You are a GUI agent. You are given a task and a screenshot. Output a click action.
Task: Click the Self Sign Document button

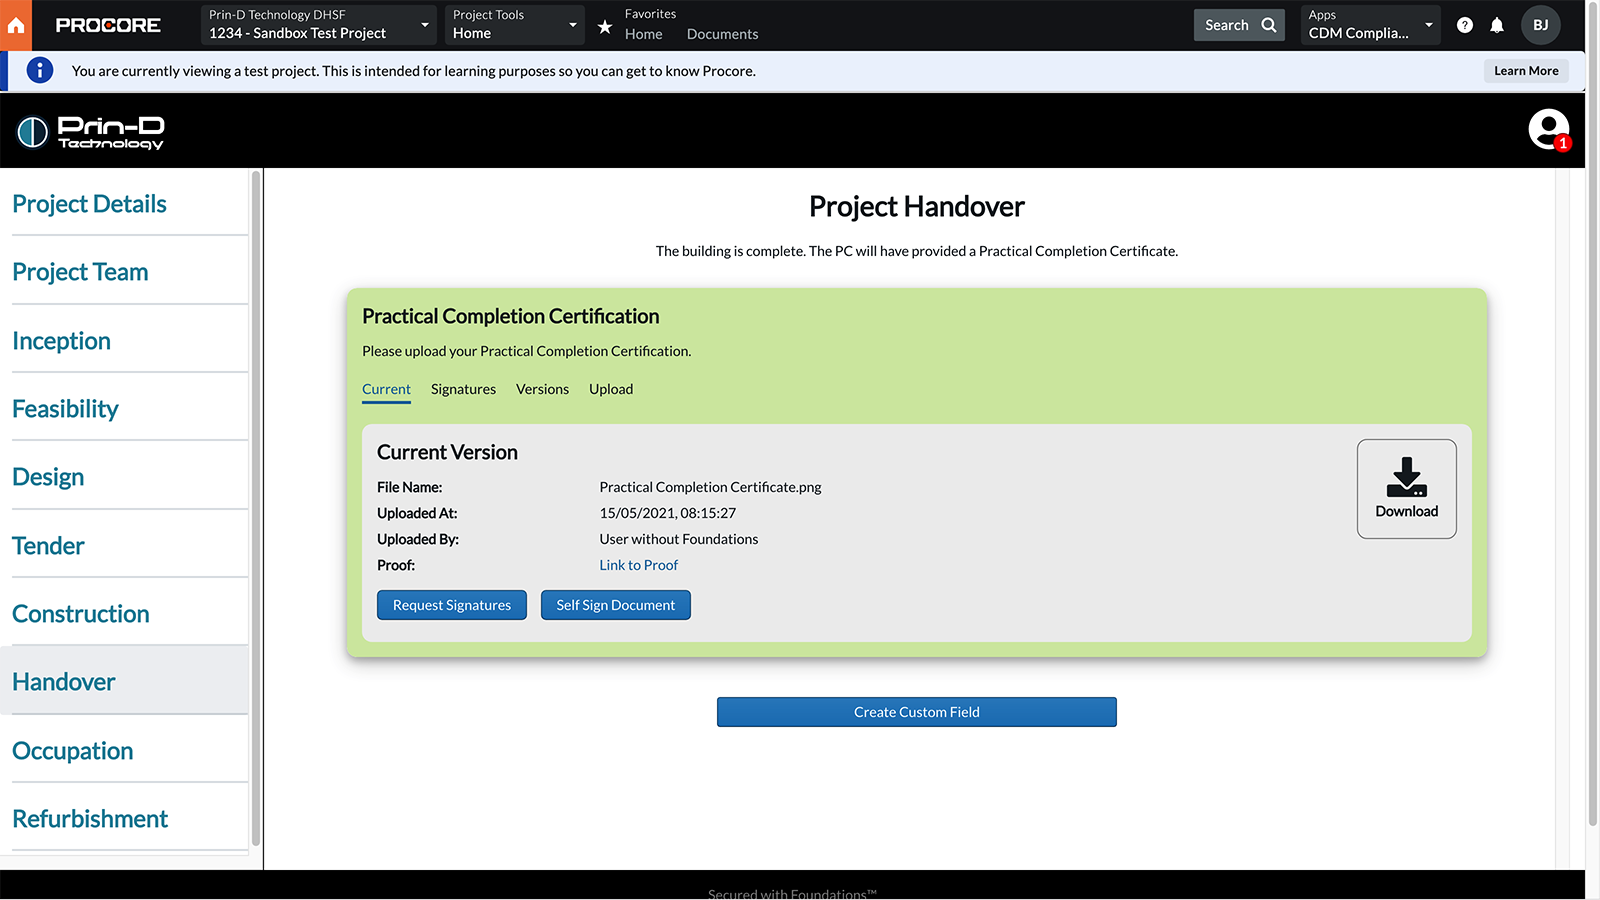coord(615,605)
